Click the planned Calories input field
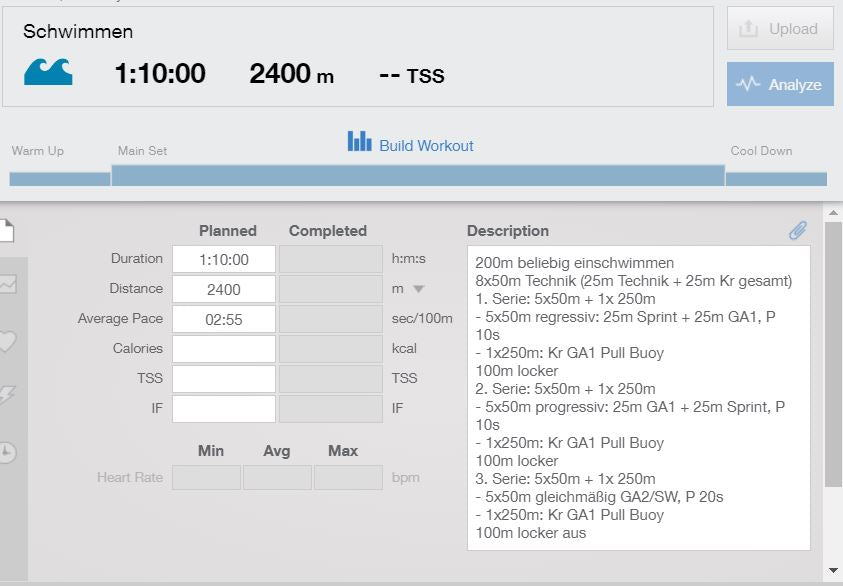843x586 pixels. (224, 349)
